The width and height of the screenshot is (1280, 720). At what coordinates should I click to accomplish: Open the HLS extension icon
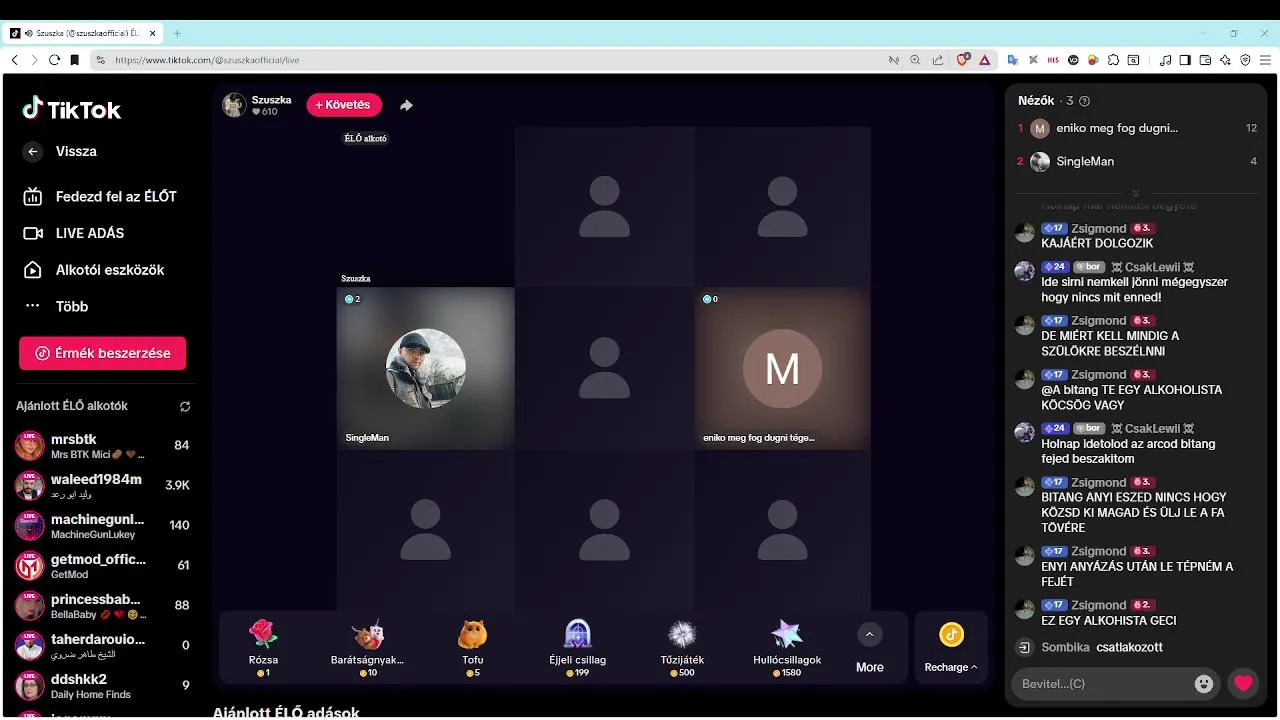pos(1053,60)
